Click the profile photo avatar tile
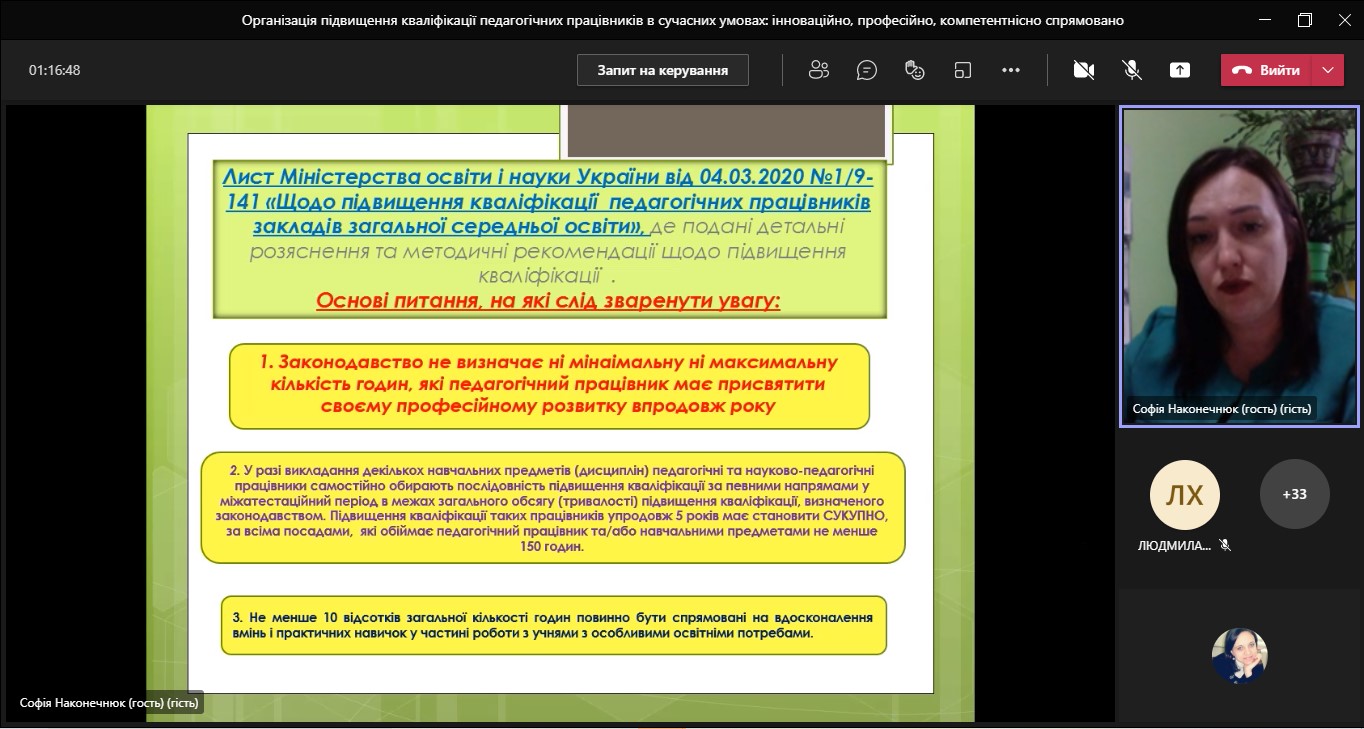 (x=1239, y=655)
